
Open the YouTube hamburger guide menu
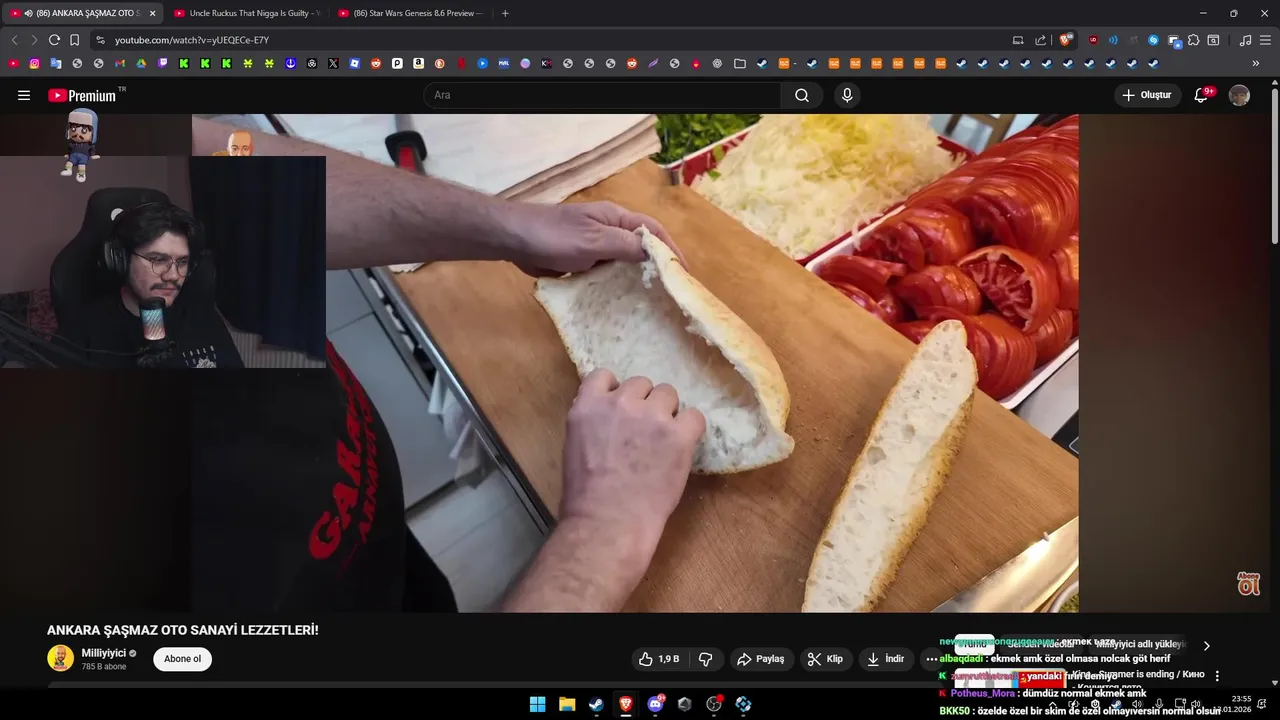(24, 95)
